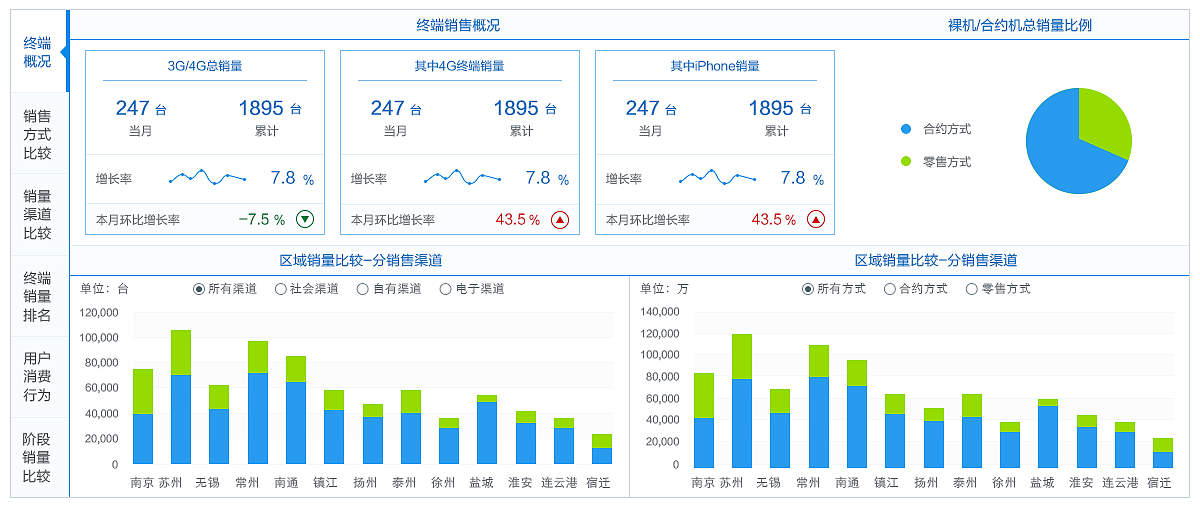The image size is (1200, 509).
Task: Open the 终端概况 sidebar tab
Action: click(x=38, y=52)
